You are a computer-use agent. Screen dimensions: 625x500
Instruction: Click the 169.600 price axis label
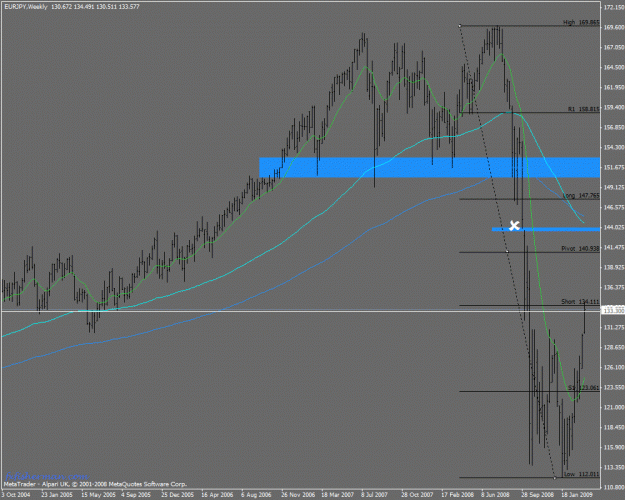coord(614,27)
